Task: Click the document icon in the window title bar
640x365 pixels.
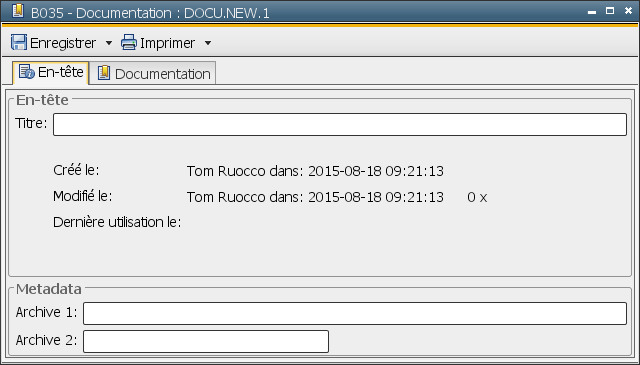Action: point(18,11)
